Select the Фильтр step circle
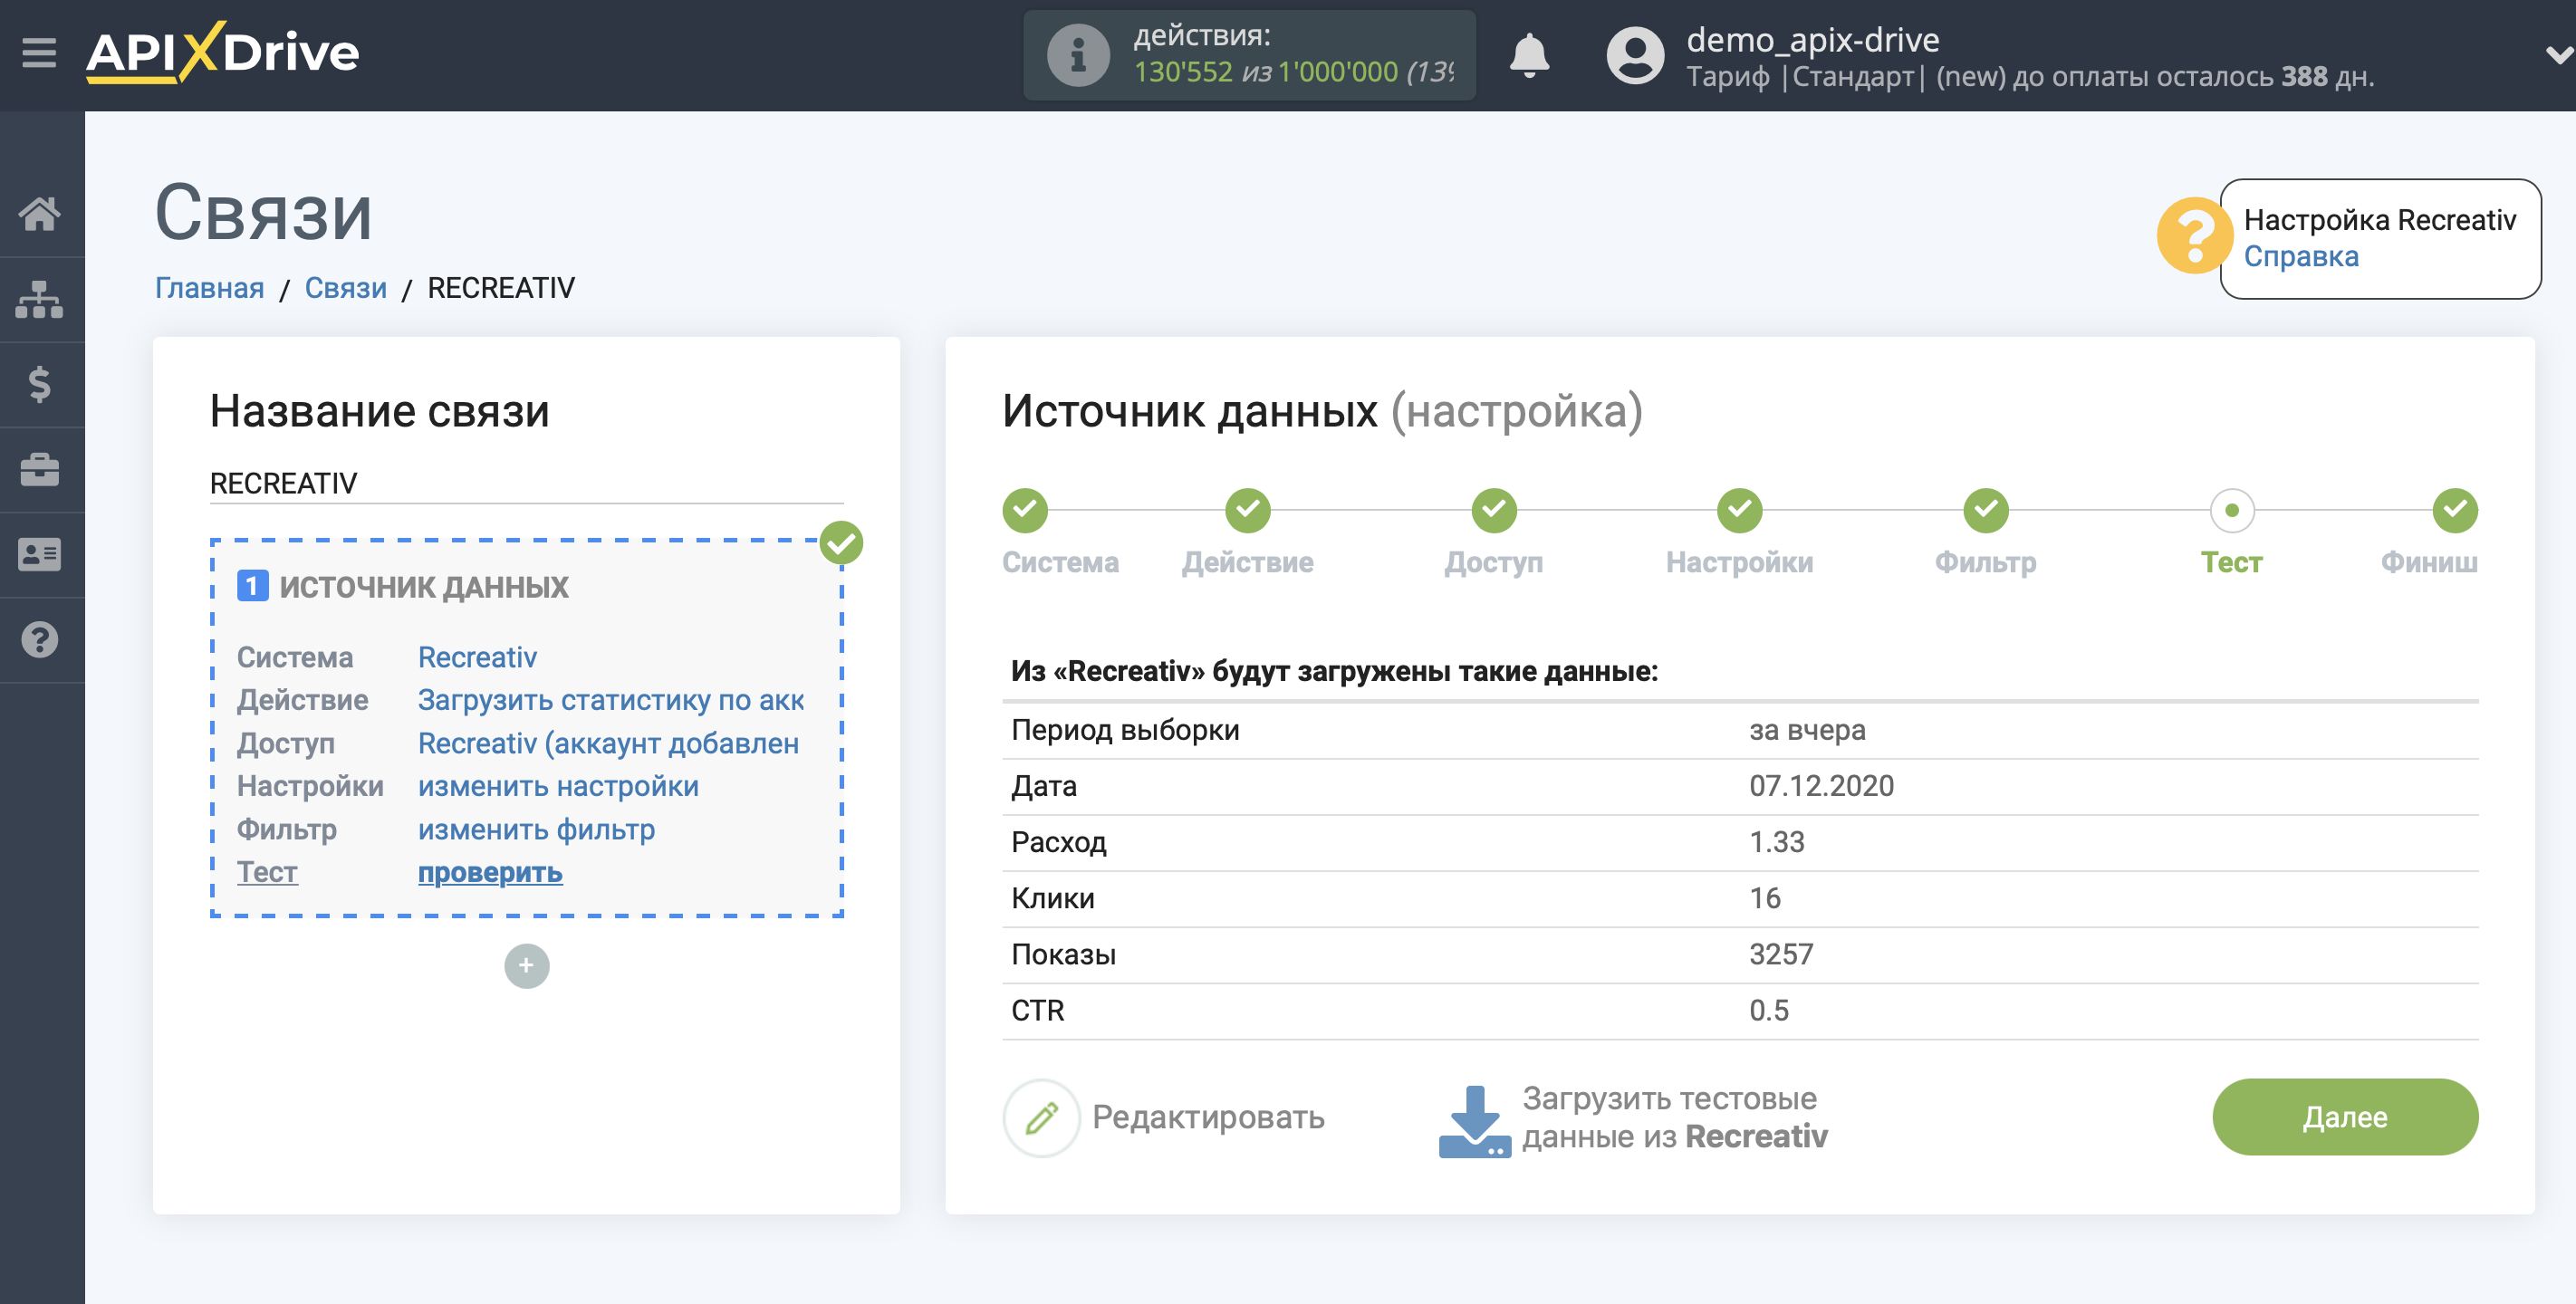The width and height of the screenshot is (2576, 1304). 1986,510
